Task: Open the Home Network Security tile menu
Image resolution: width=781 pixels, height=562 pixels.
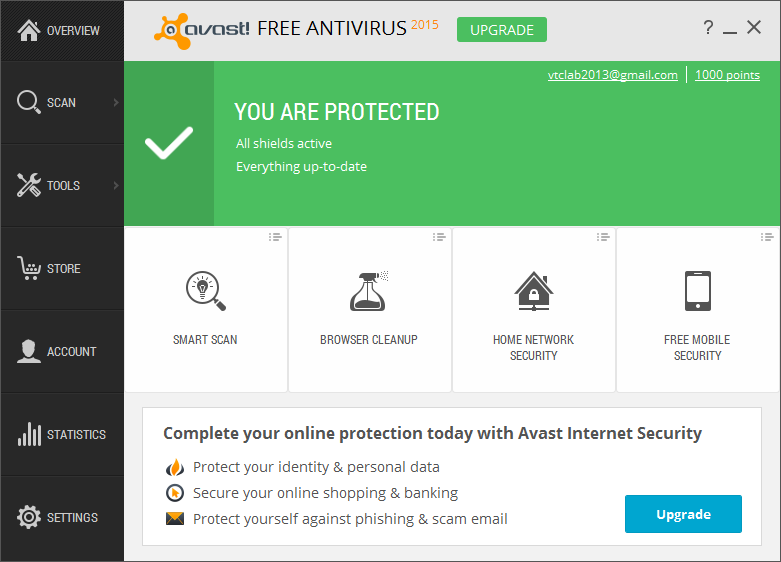Action: point(603,237)
